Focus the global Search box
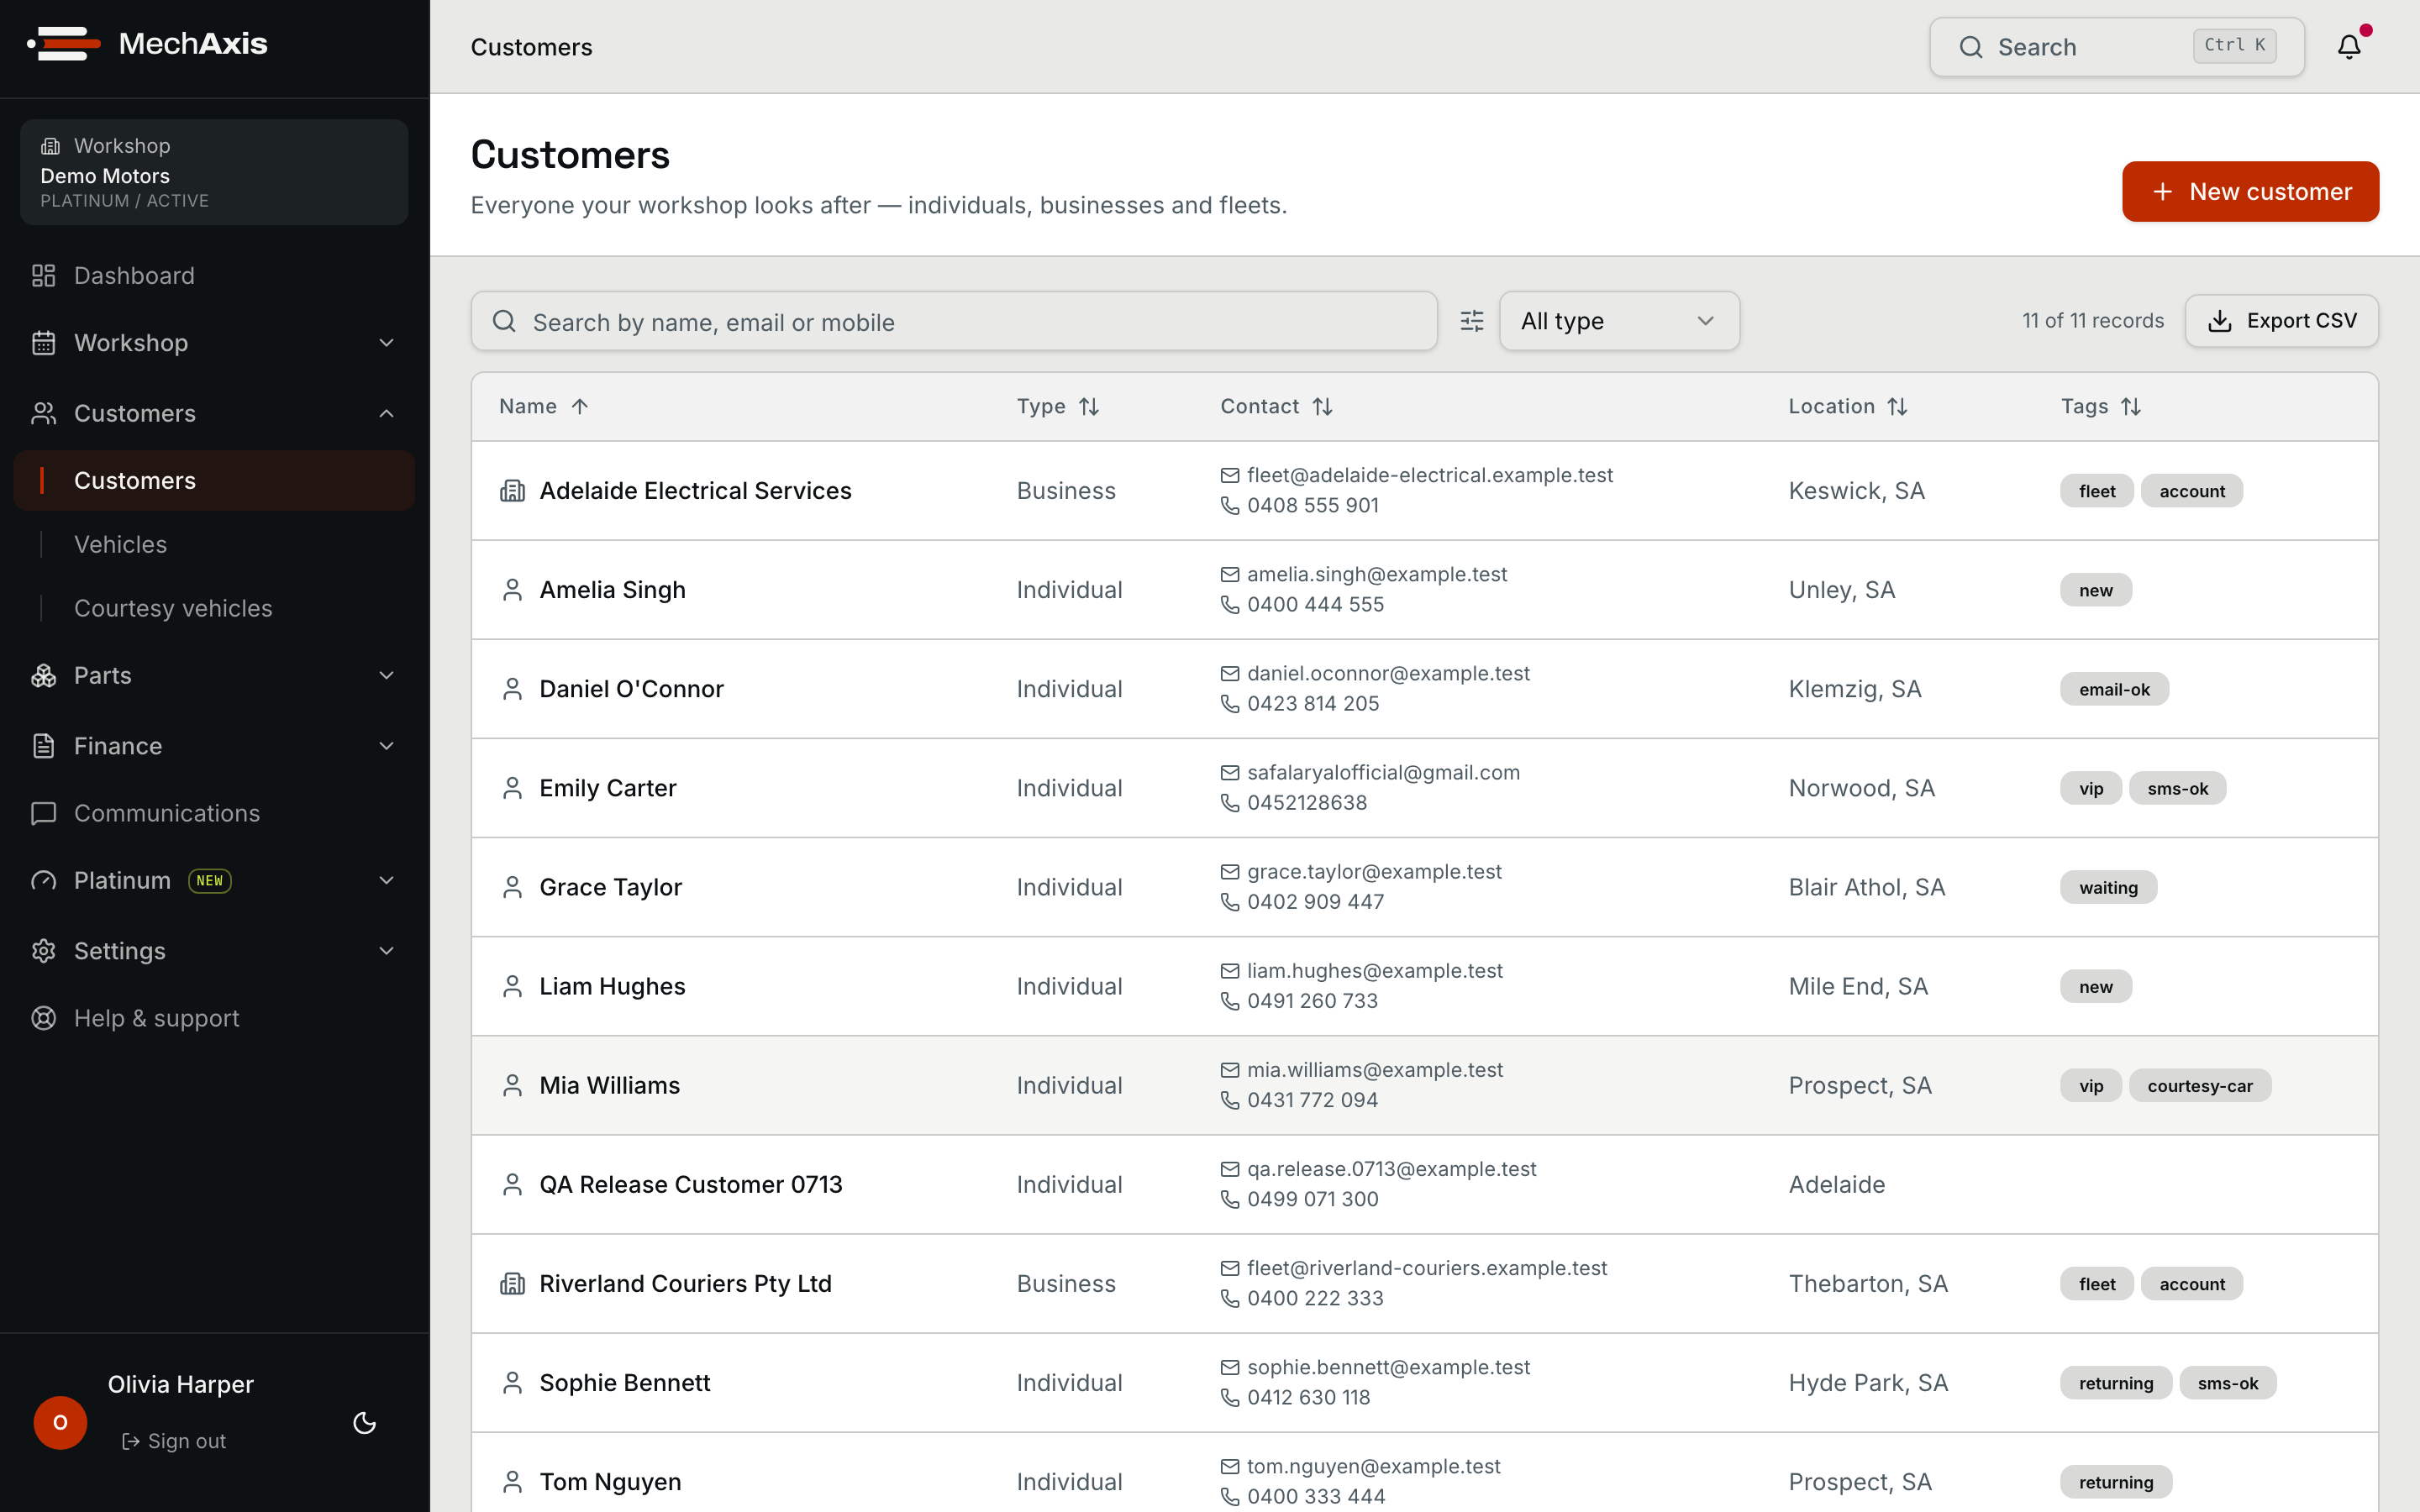Screen dimensions: 2420x1512 [x=2116, y=46]
